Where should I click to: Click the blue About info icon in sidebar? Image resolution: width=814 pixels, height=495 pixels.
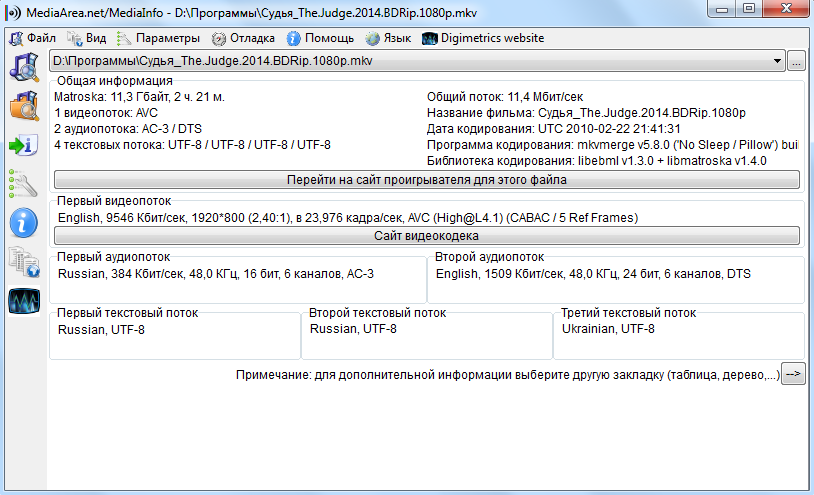click(x=23, y=221)
